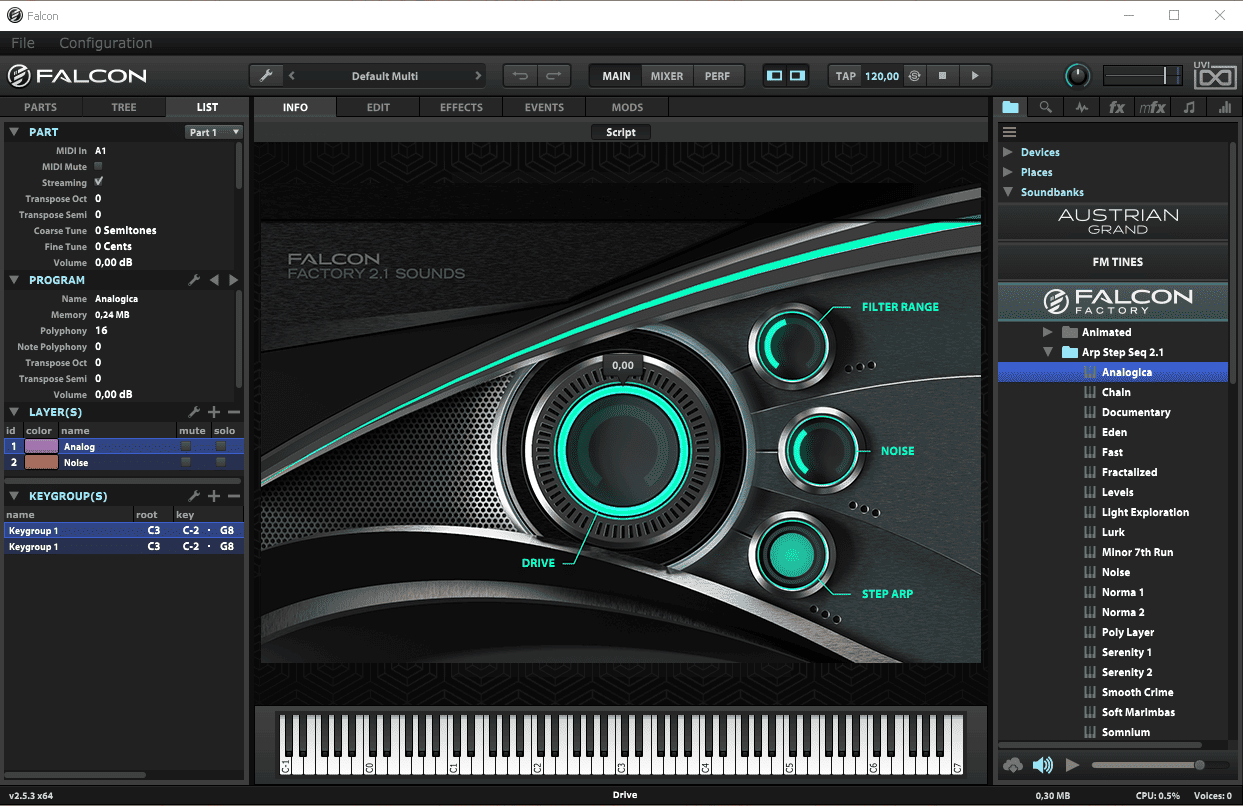Image resolution: width=1243 pixels, height=806 pixels.
Task: Open the events music note tab in browser
Action: coord(1188,108)
